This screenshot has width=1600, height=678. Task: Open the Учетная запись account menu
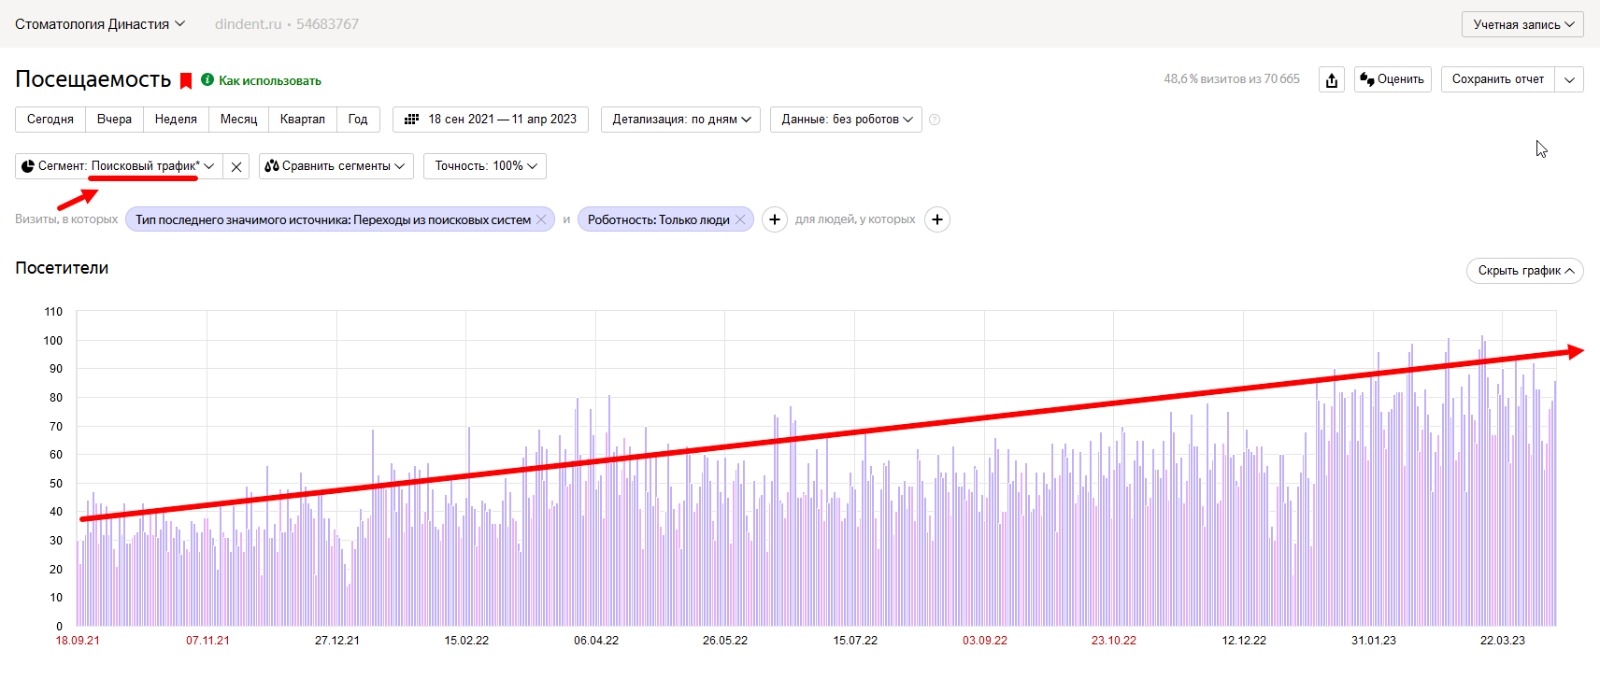(1523, 24)
